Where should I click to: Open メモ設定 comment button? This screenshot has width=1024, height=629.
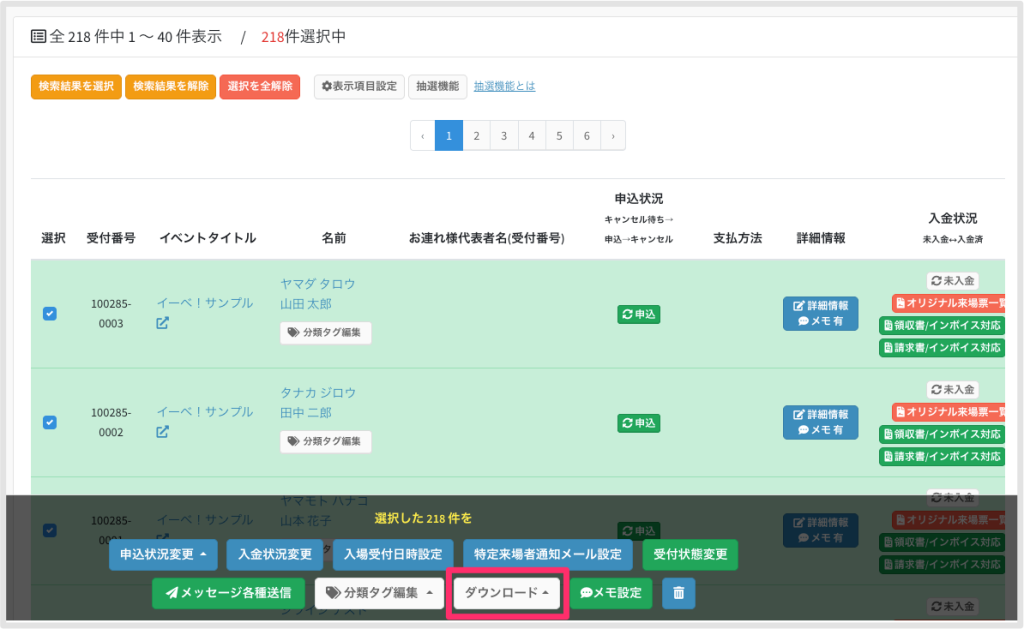(x=611, y=593)
